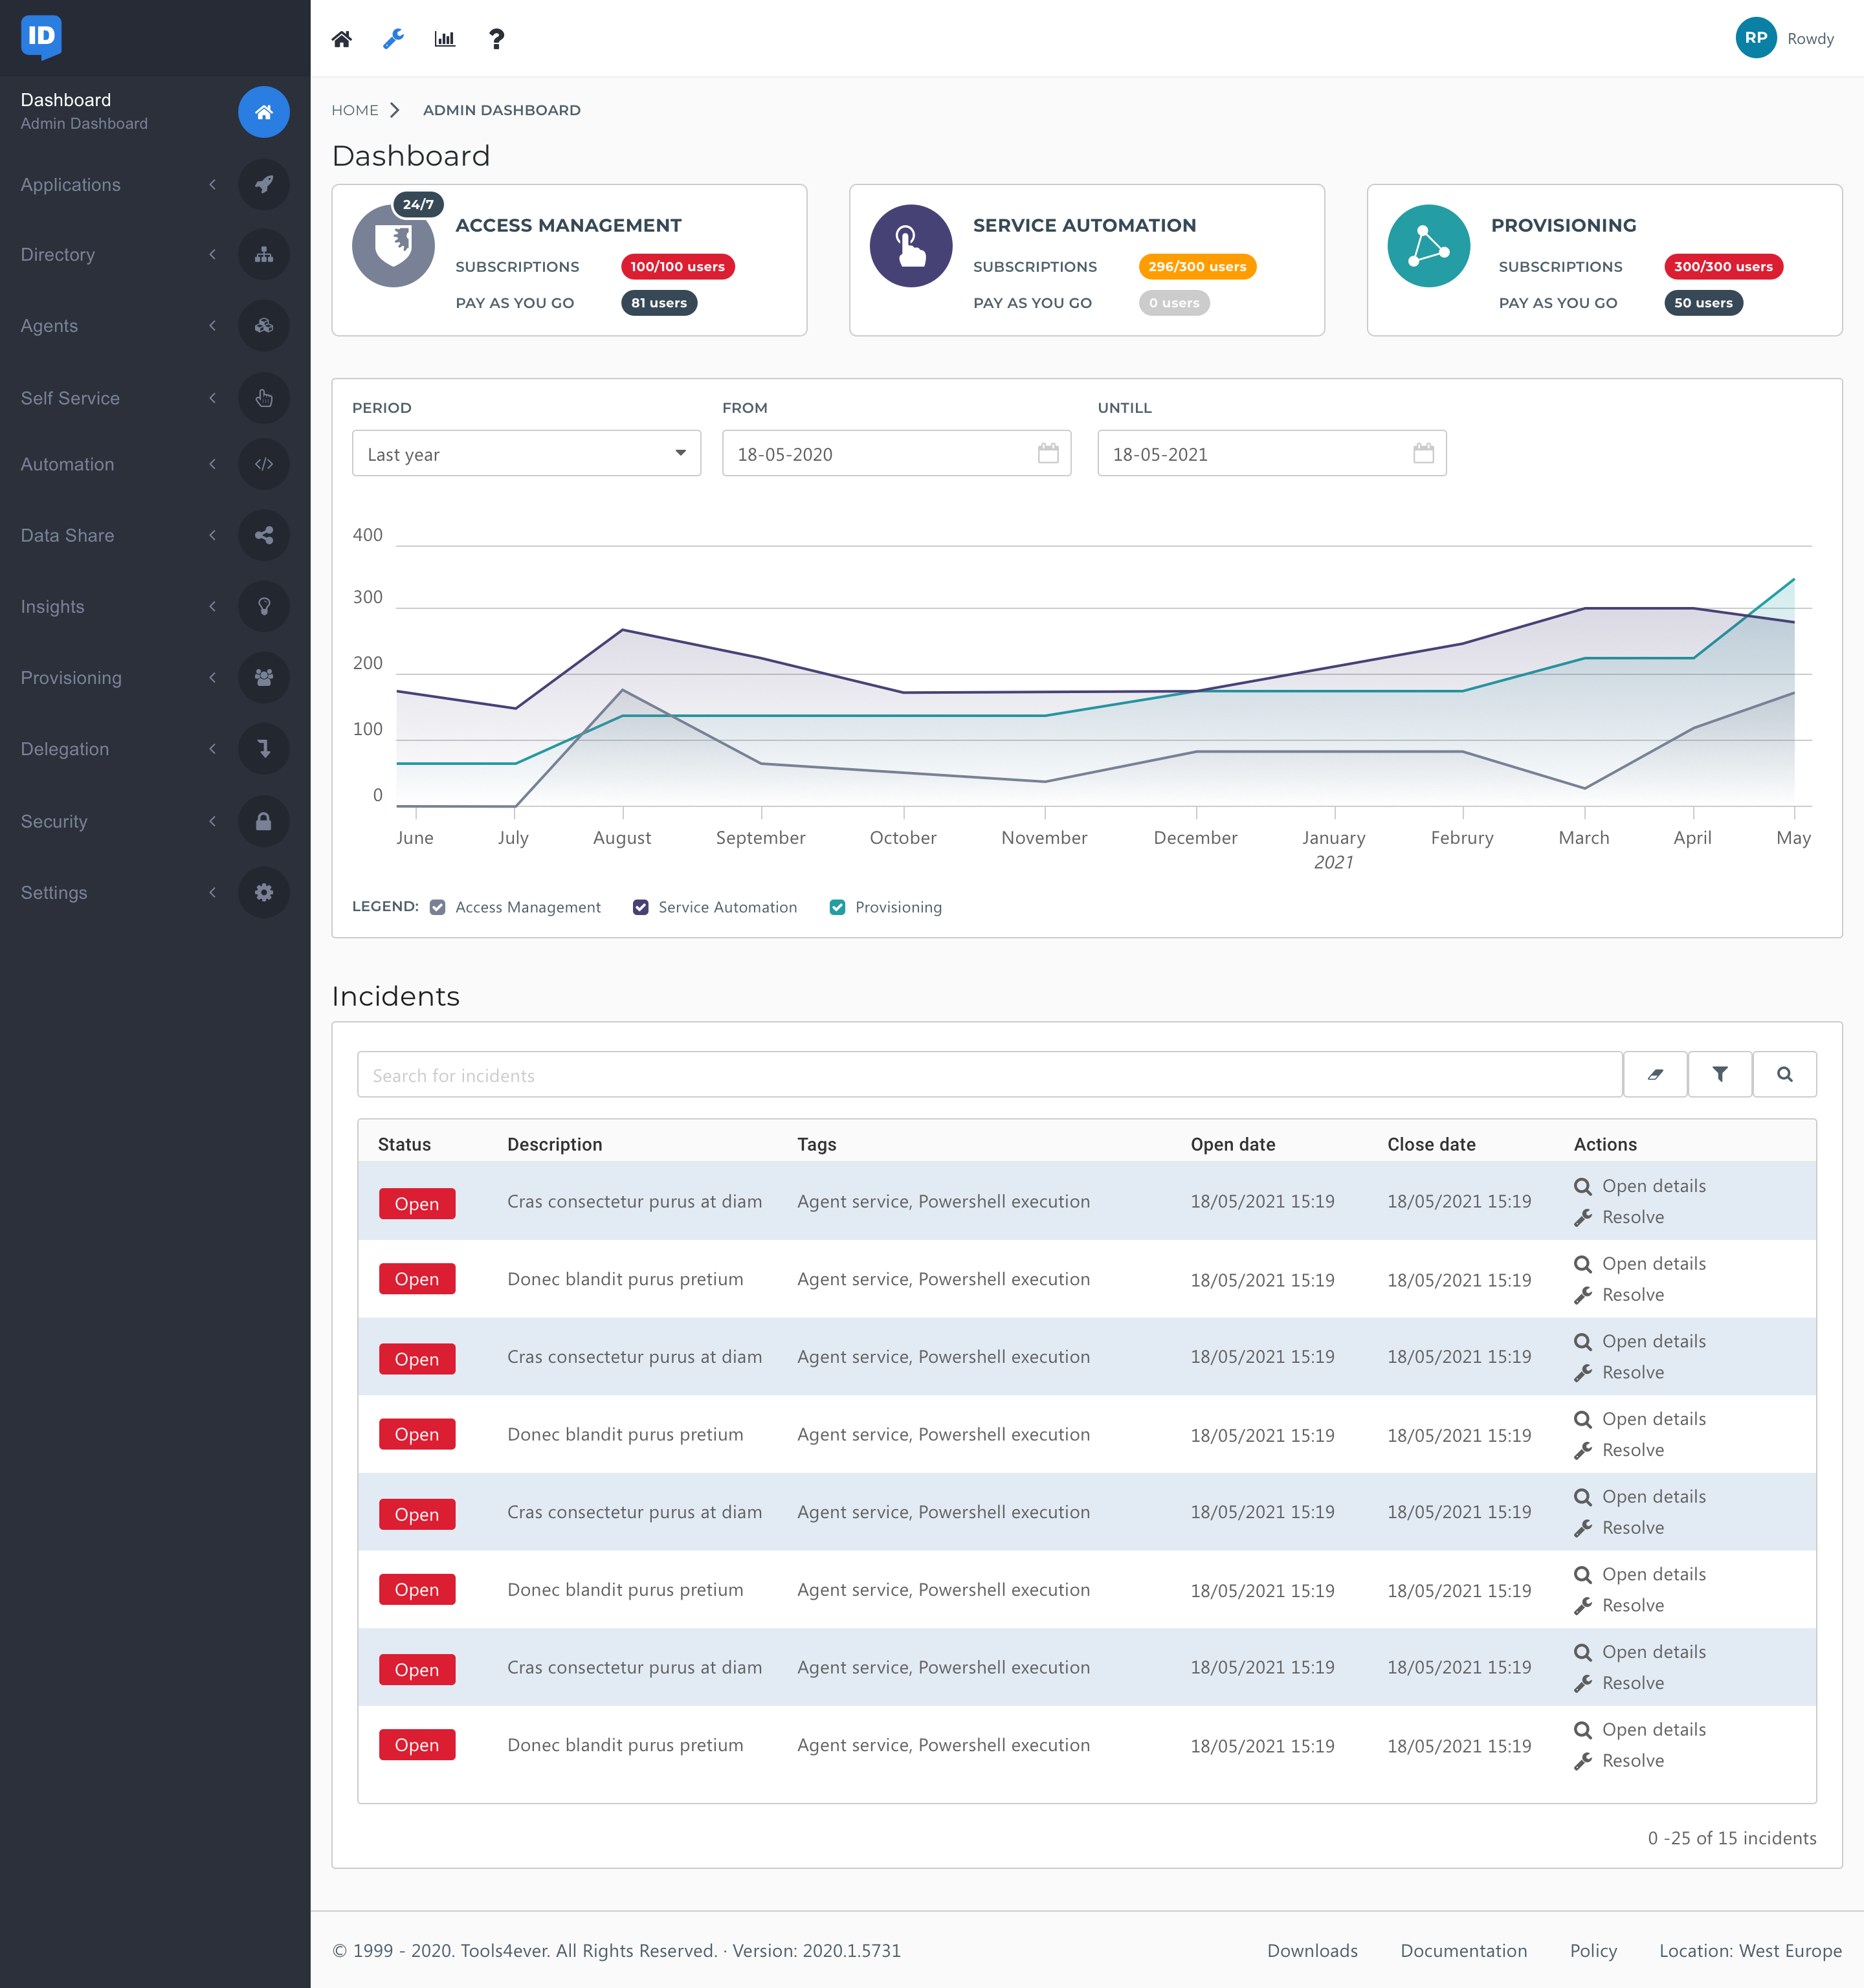Toggle the Access Management legend checkbox
Screen dimensions: 1864x1988
[437, 907]
